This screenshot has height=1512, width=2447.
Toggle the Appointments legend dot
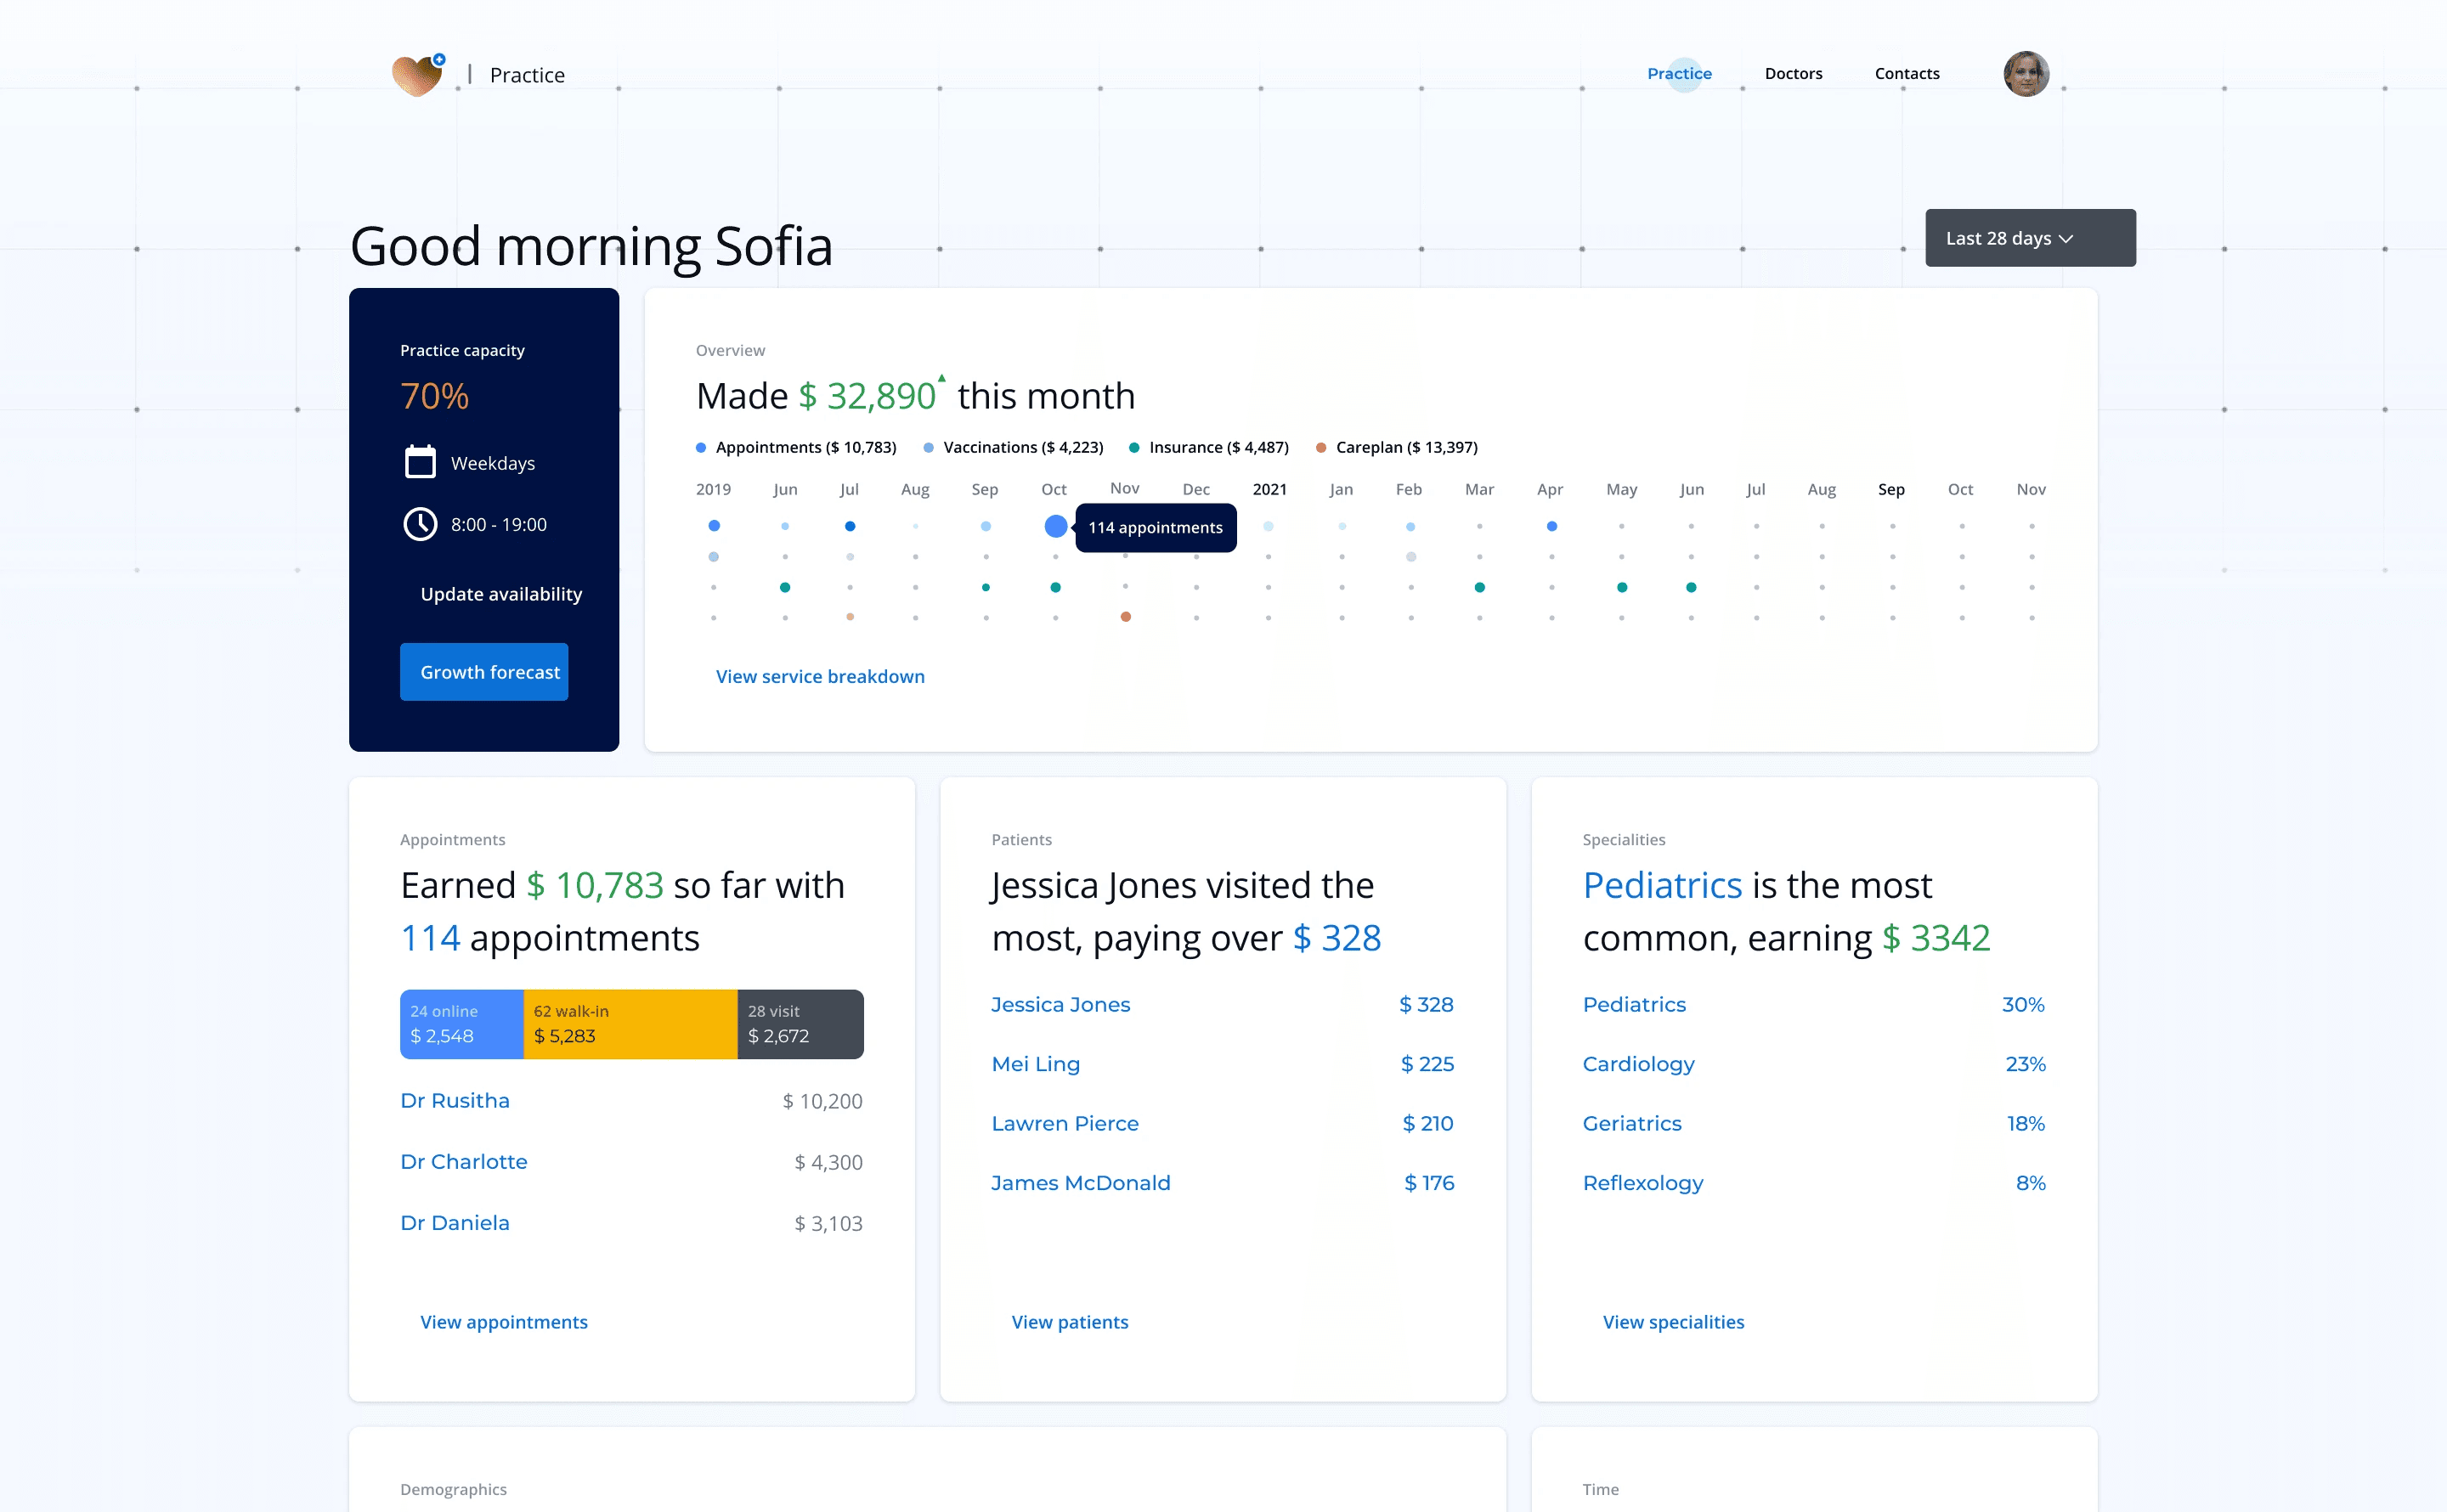pyautogui.click(x=701, y=447)
